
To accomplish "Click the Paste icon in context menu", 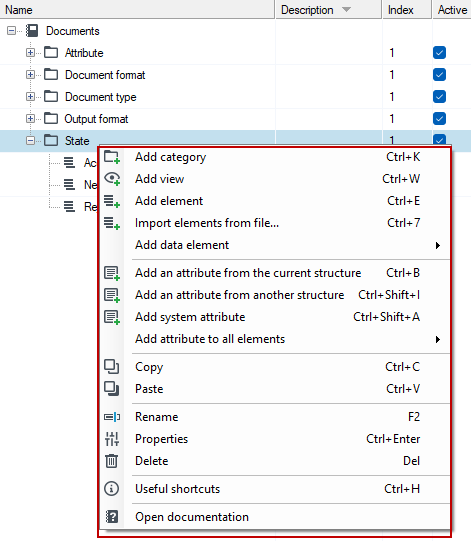I will pyautogui.click(x=111, y=389).
